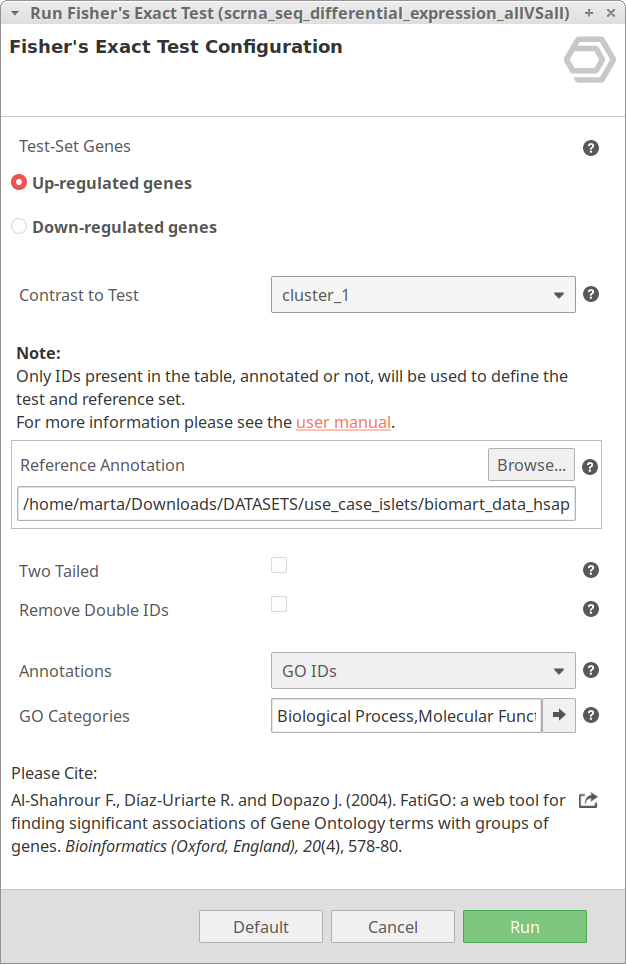Open Annotations GO IDs dropdown
The image size is (626, 964).
point(423,671)
